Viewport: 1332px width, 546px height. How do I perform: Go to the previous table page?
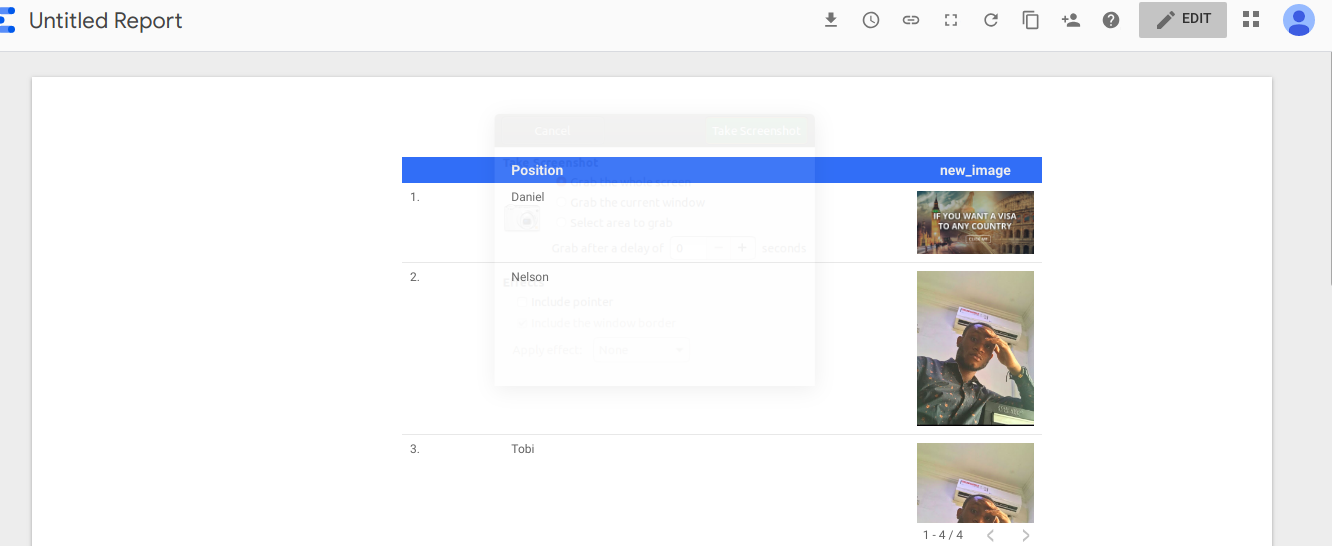tap(991, 535)
